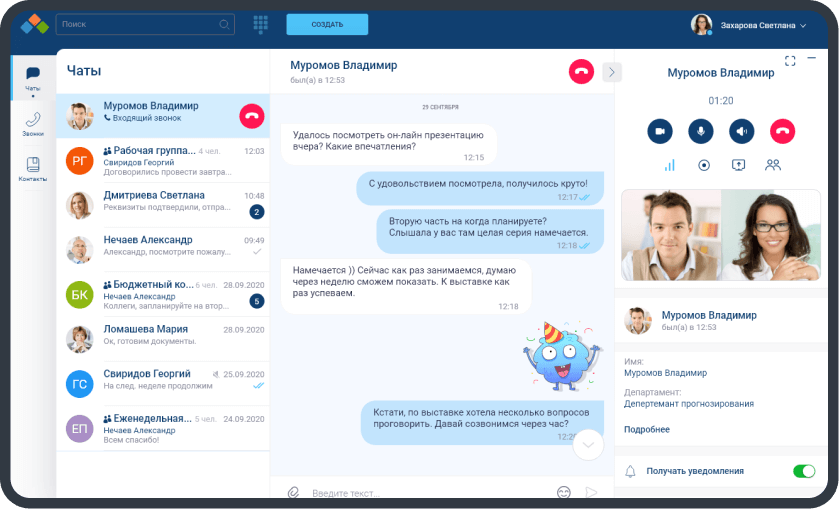839x509 pixels.
Task: Mute the microphone in call panel
Action: coord(700,130)
